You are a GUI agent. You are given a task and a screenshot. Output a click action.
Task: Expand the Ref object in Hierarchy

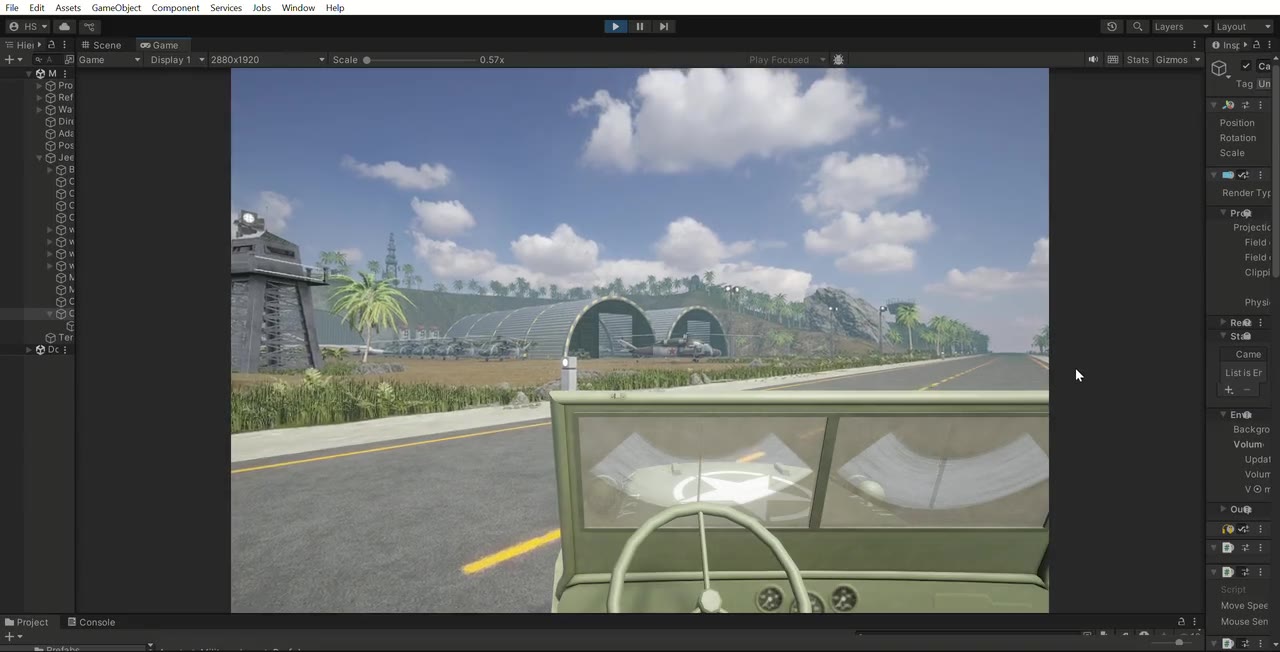click(39, 98)
